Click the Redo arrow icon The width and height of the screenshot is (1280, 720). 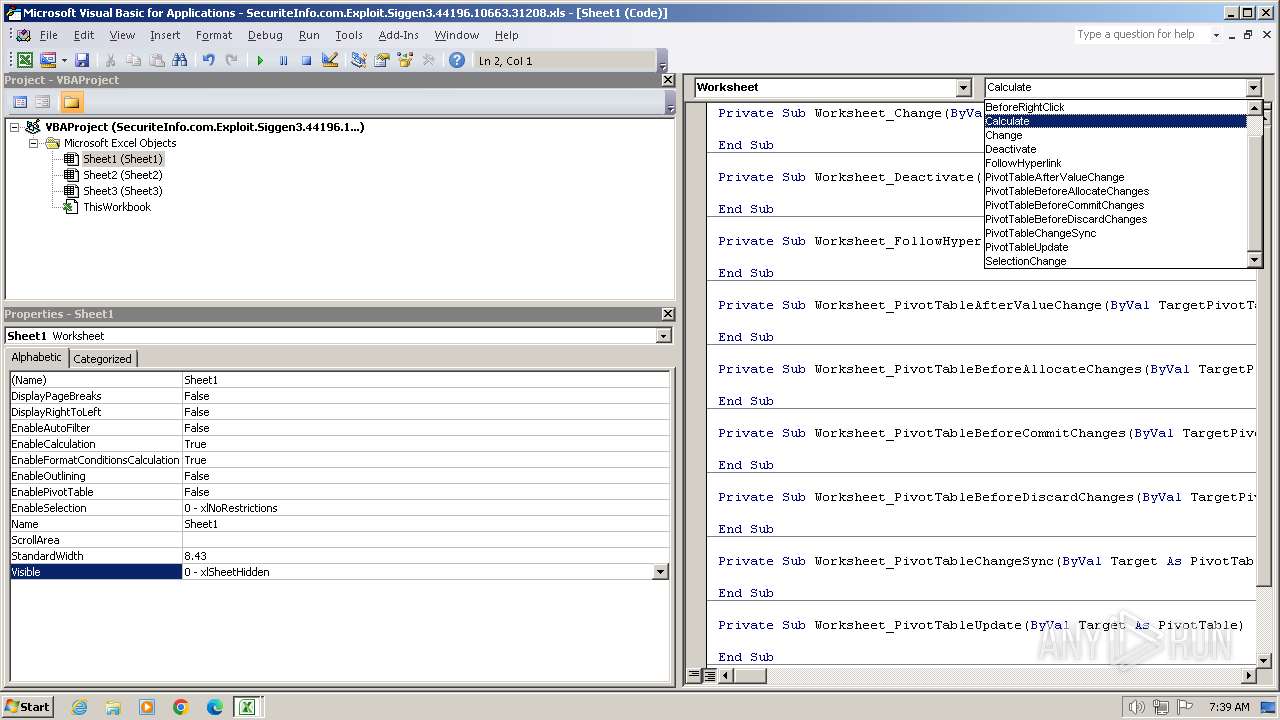pyautogui.click(x=231, y=60)
